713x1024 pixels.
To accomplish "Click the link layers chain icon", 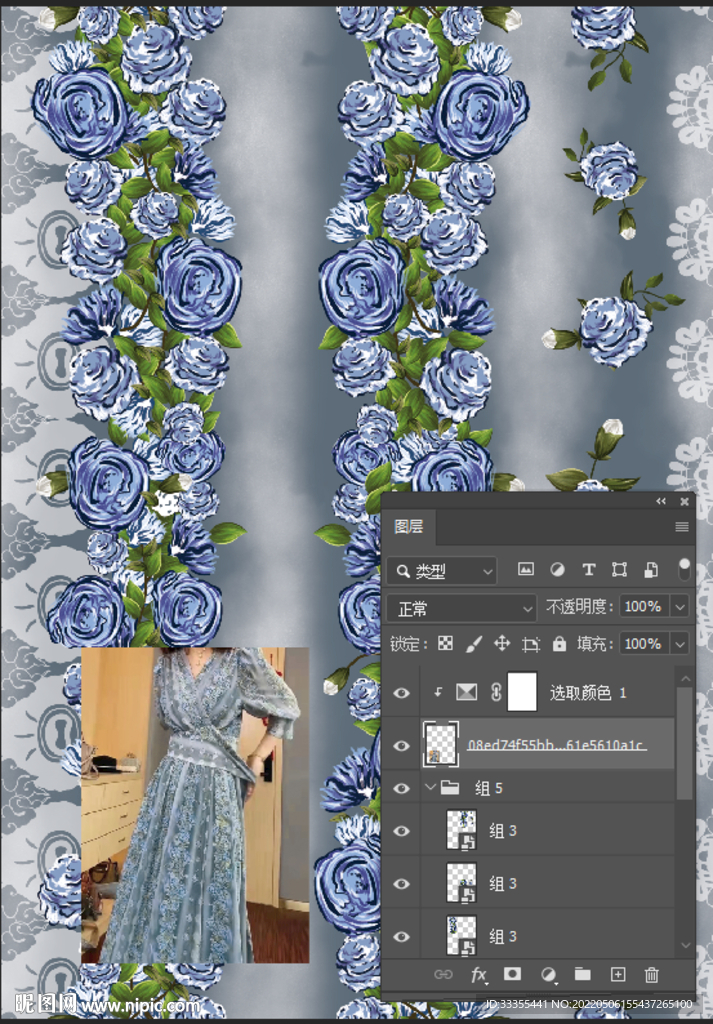I will tap(443, 974).
